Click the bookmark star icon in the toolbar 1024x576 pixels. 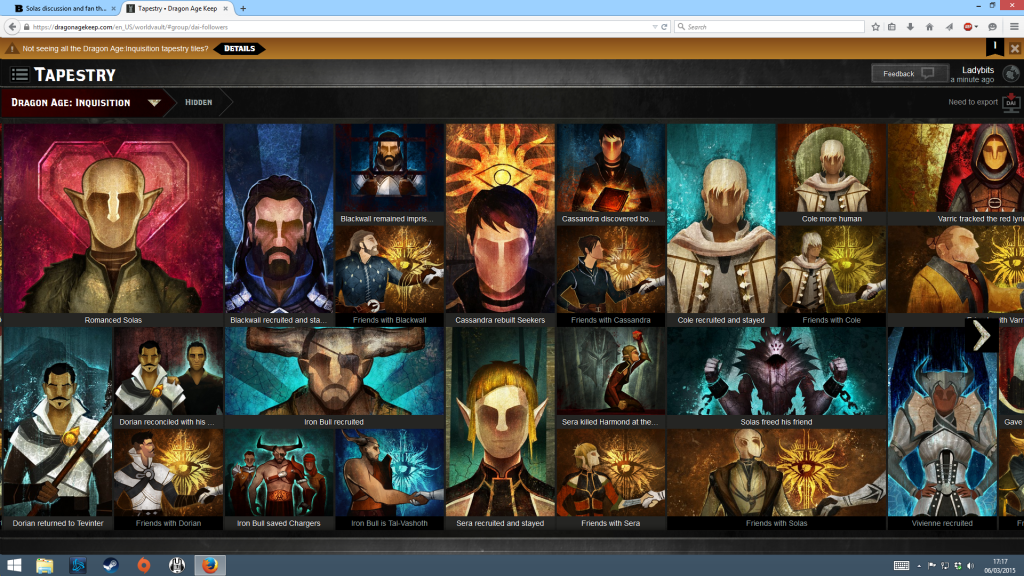point(876,27)
